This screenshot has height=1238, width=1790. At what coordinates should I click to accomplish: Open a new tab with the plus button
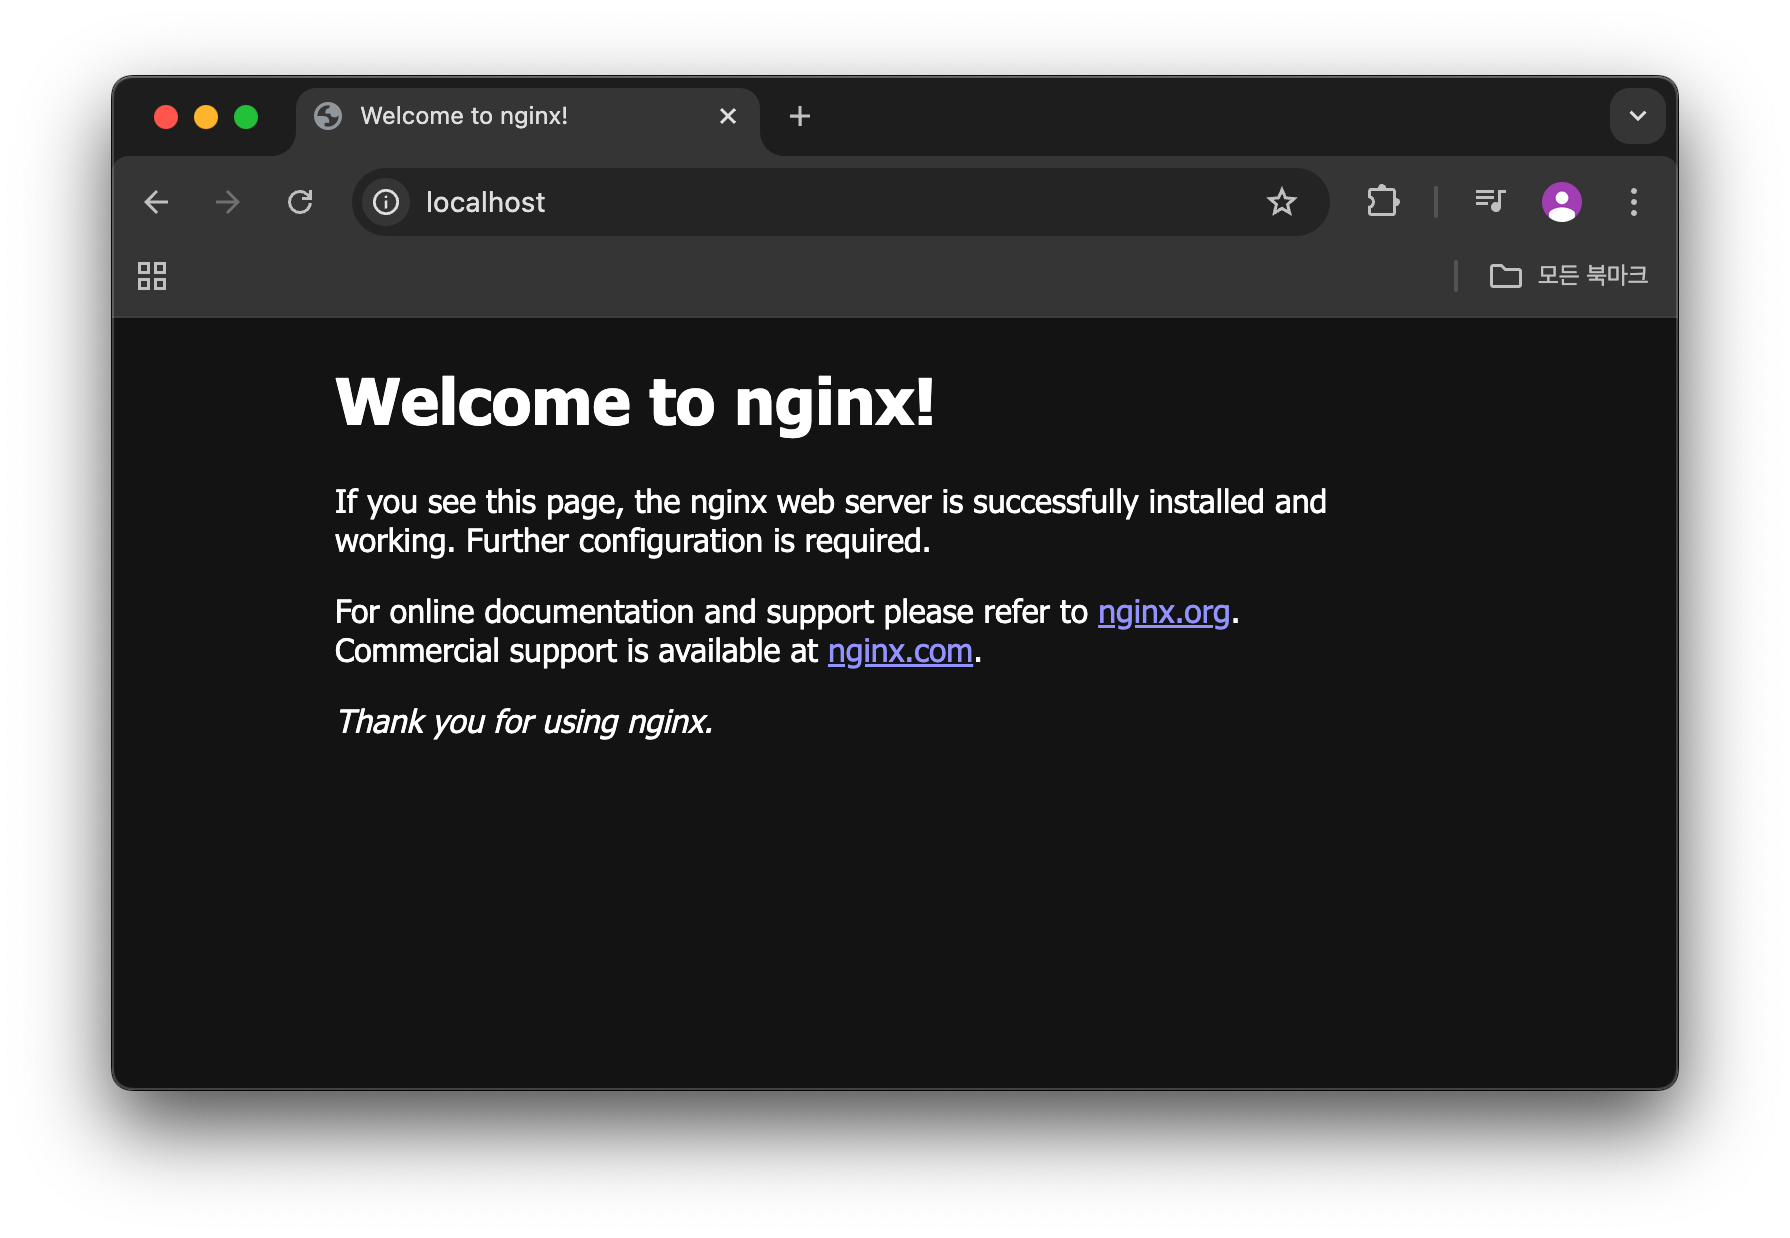click(799, 116)
